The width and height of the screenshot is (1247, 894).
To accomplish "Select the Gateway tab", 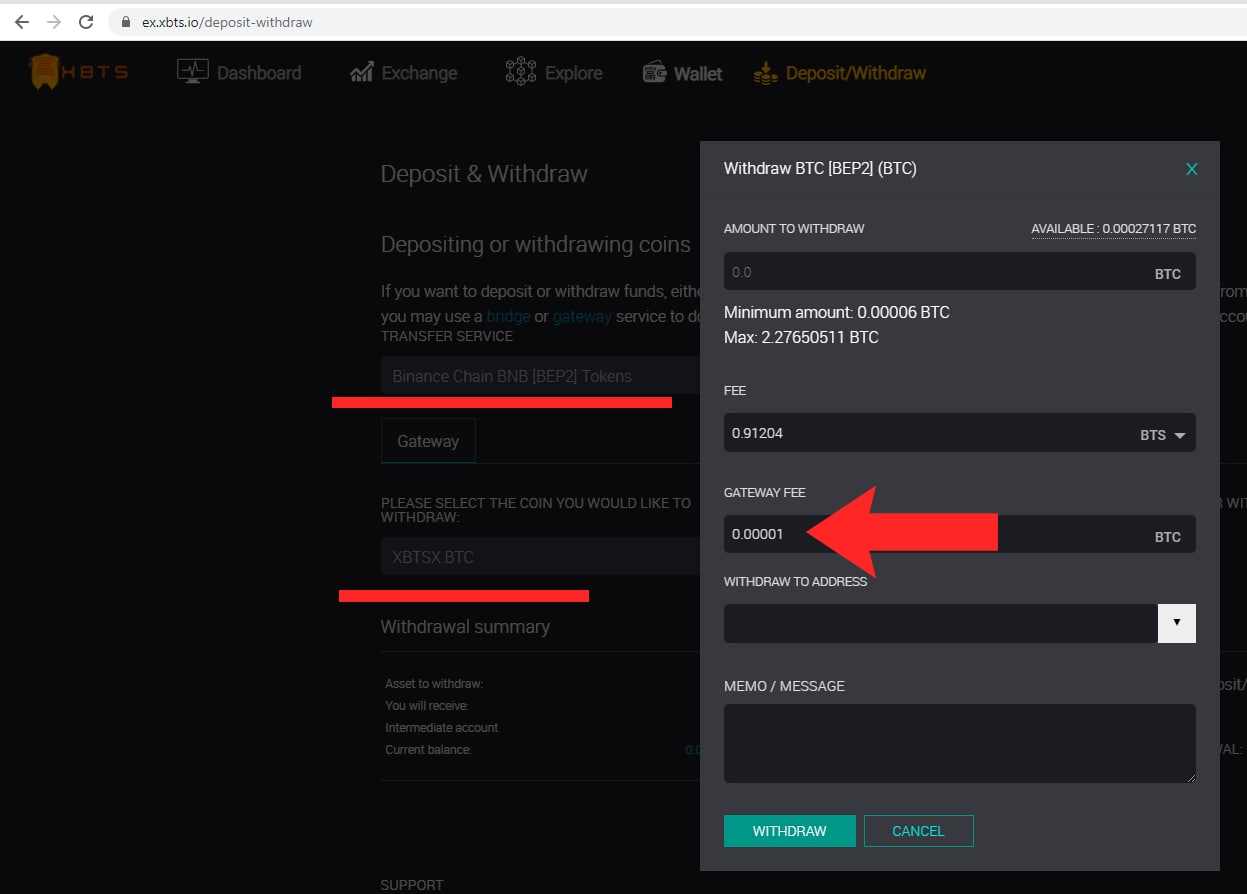I will (428, 441).
